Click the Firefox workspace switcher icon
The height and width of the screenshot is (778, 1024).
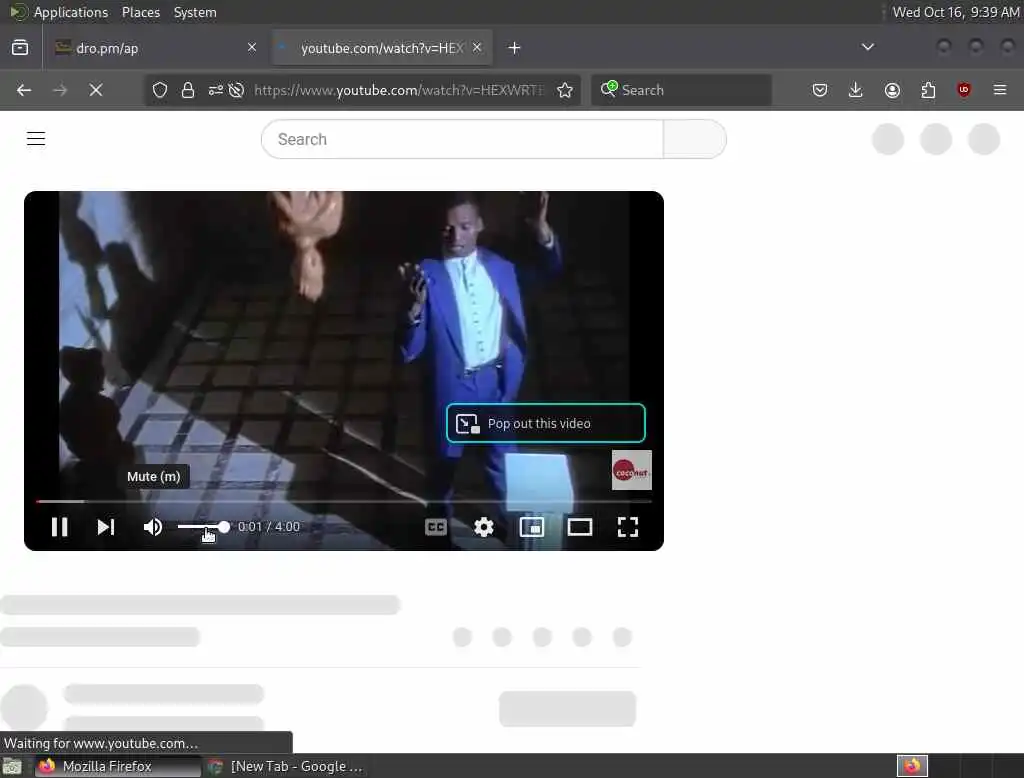(912, 766)
